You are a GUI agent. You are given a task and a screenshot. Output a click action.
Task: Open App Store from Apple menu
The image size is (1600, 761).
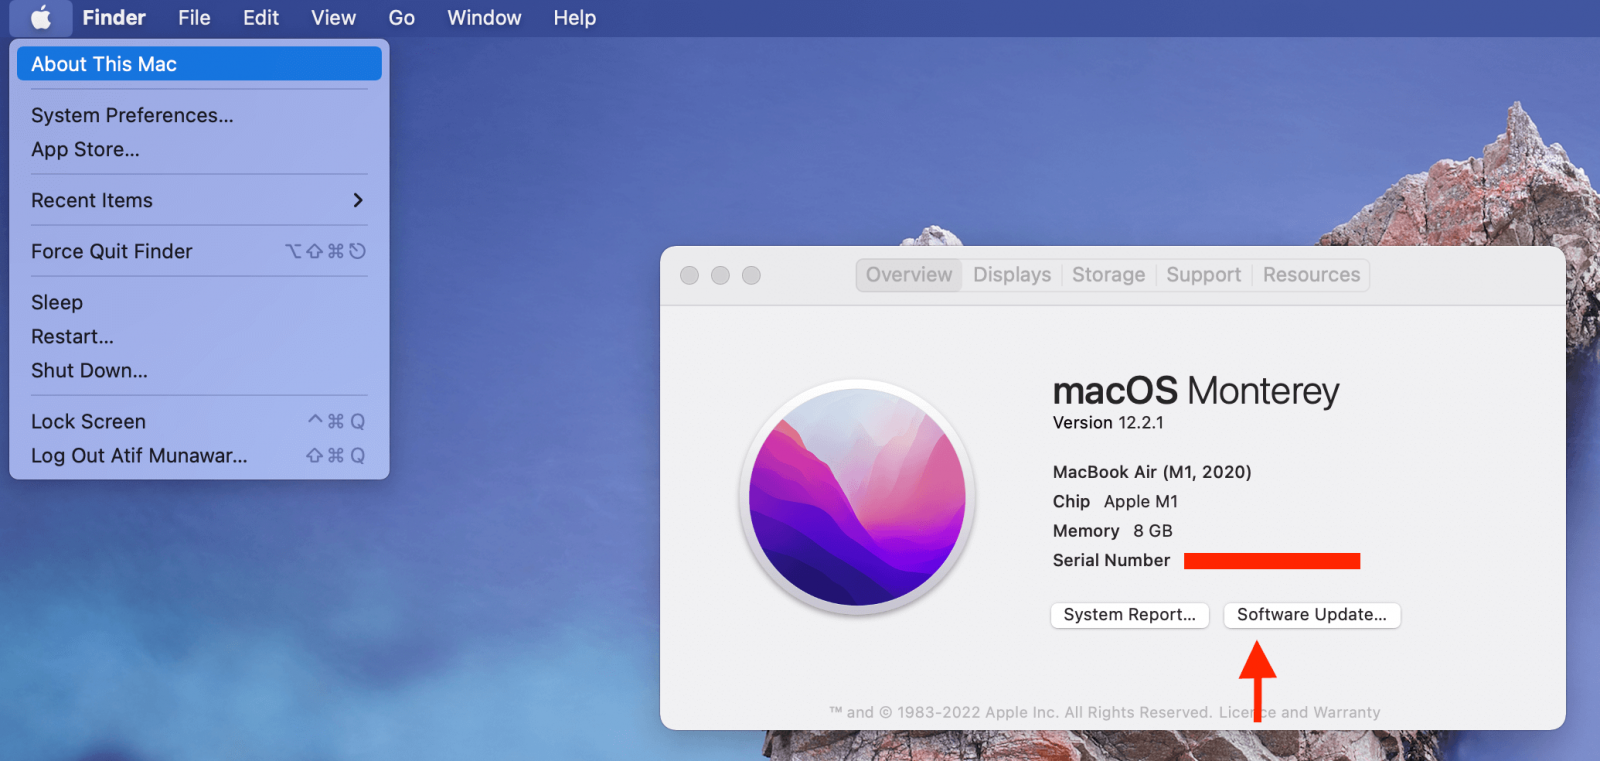coord(85,149)
